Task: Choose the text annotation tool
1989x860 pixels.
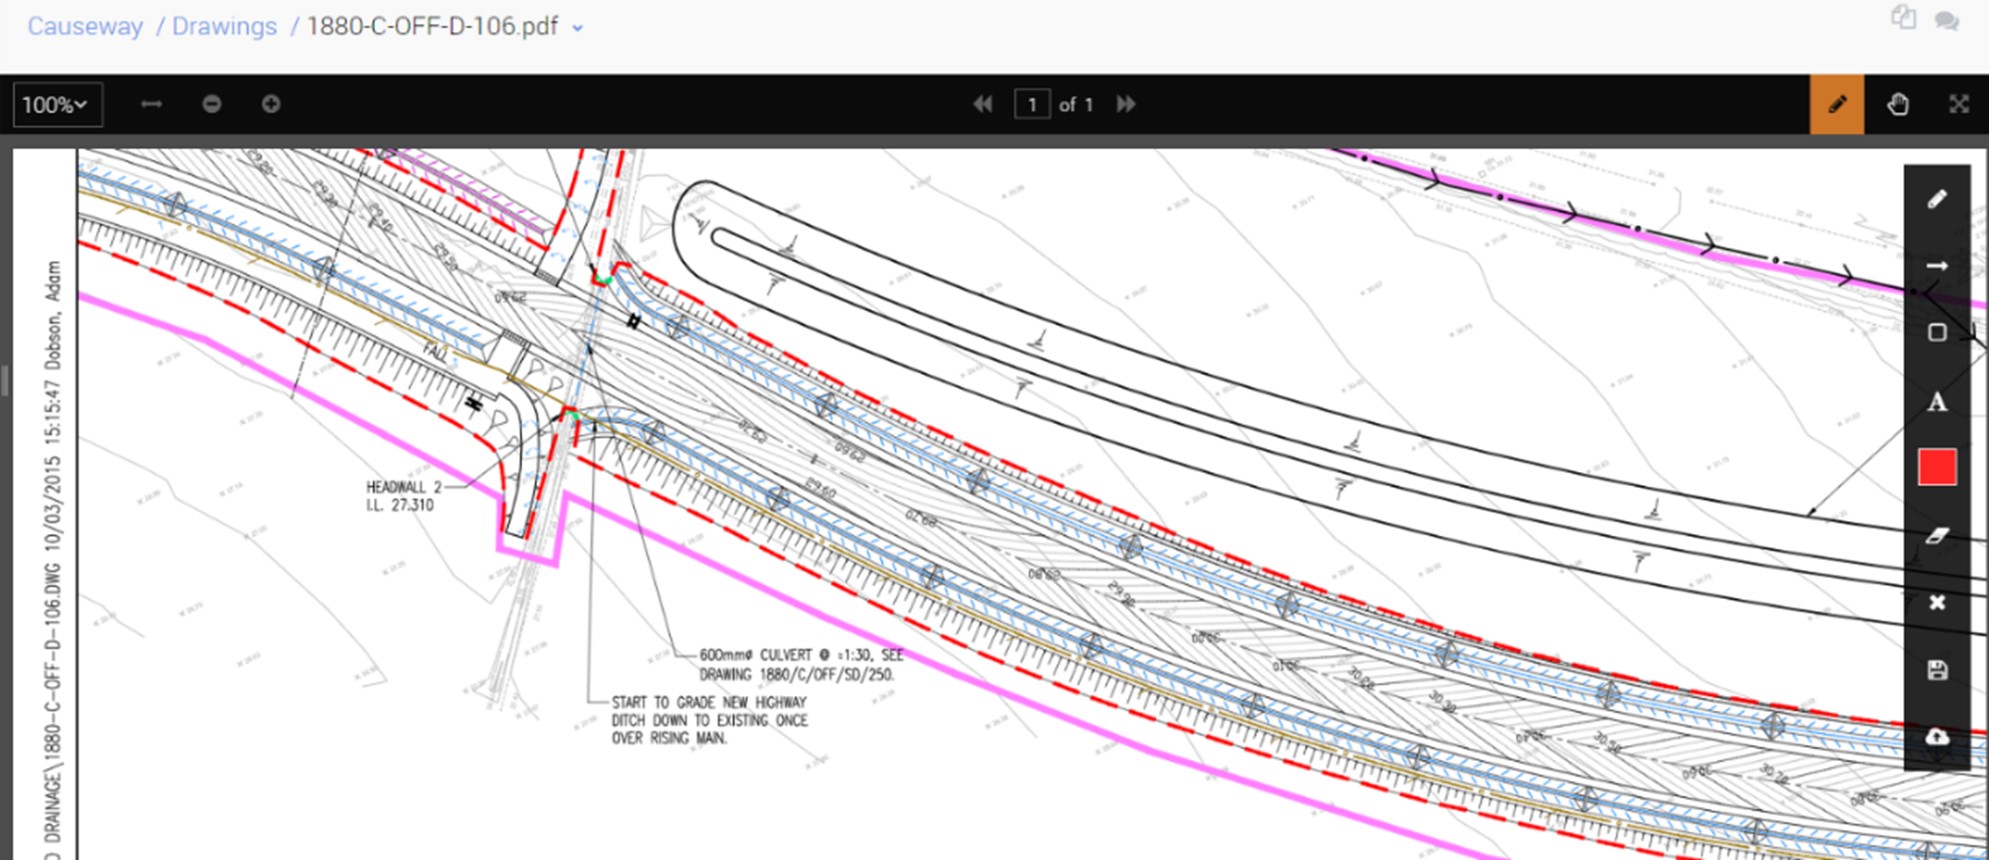Action: 1937,402
